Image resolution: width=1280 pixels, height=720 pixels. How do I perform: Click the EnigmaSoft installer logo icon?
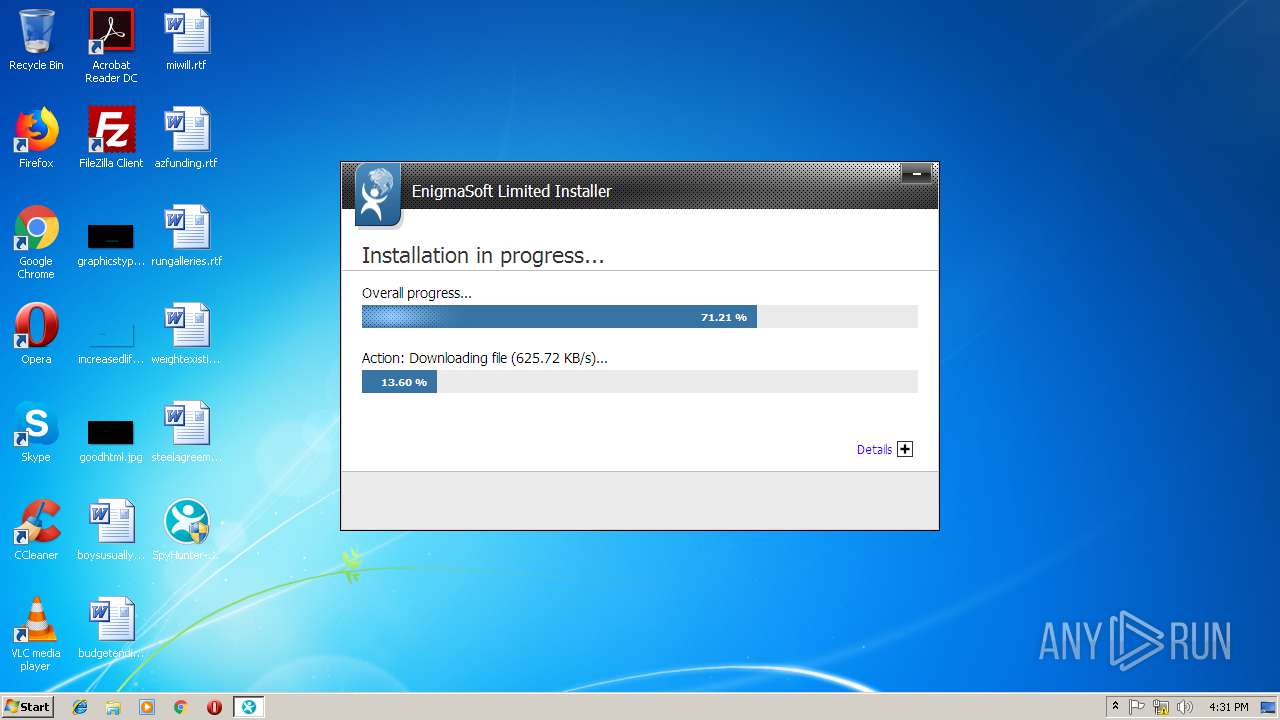click(x=378, y=195)
